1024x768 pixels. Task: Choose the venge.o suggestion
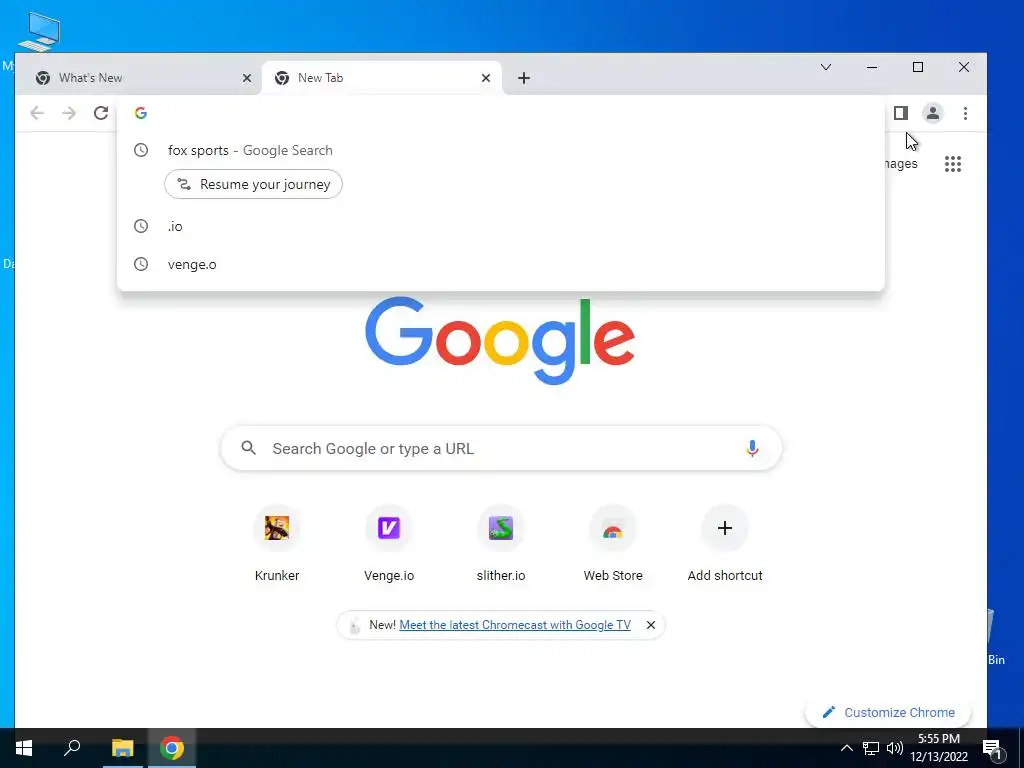tap(500, 264)
